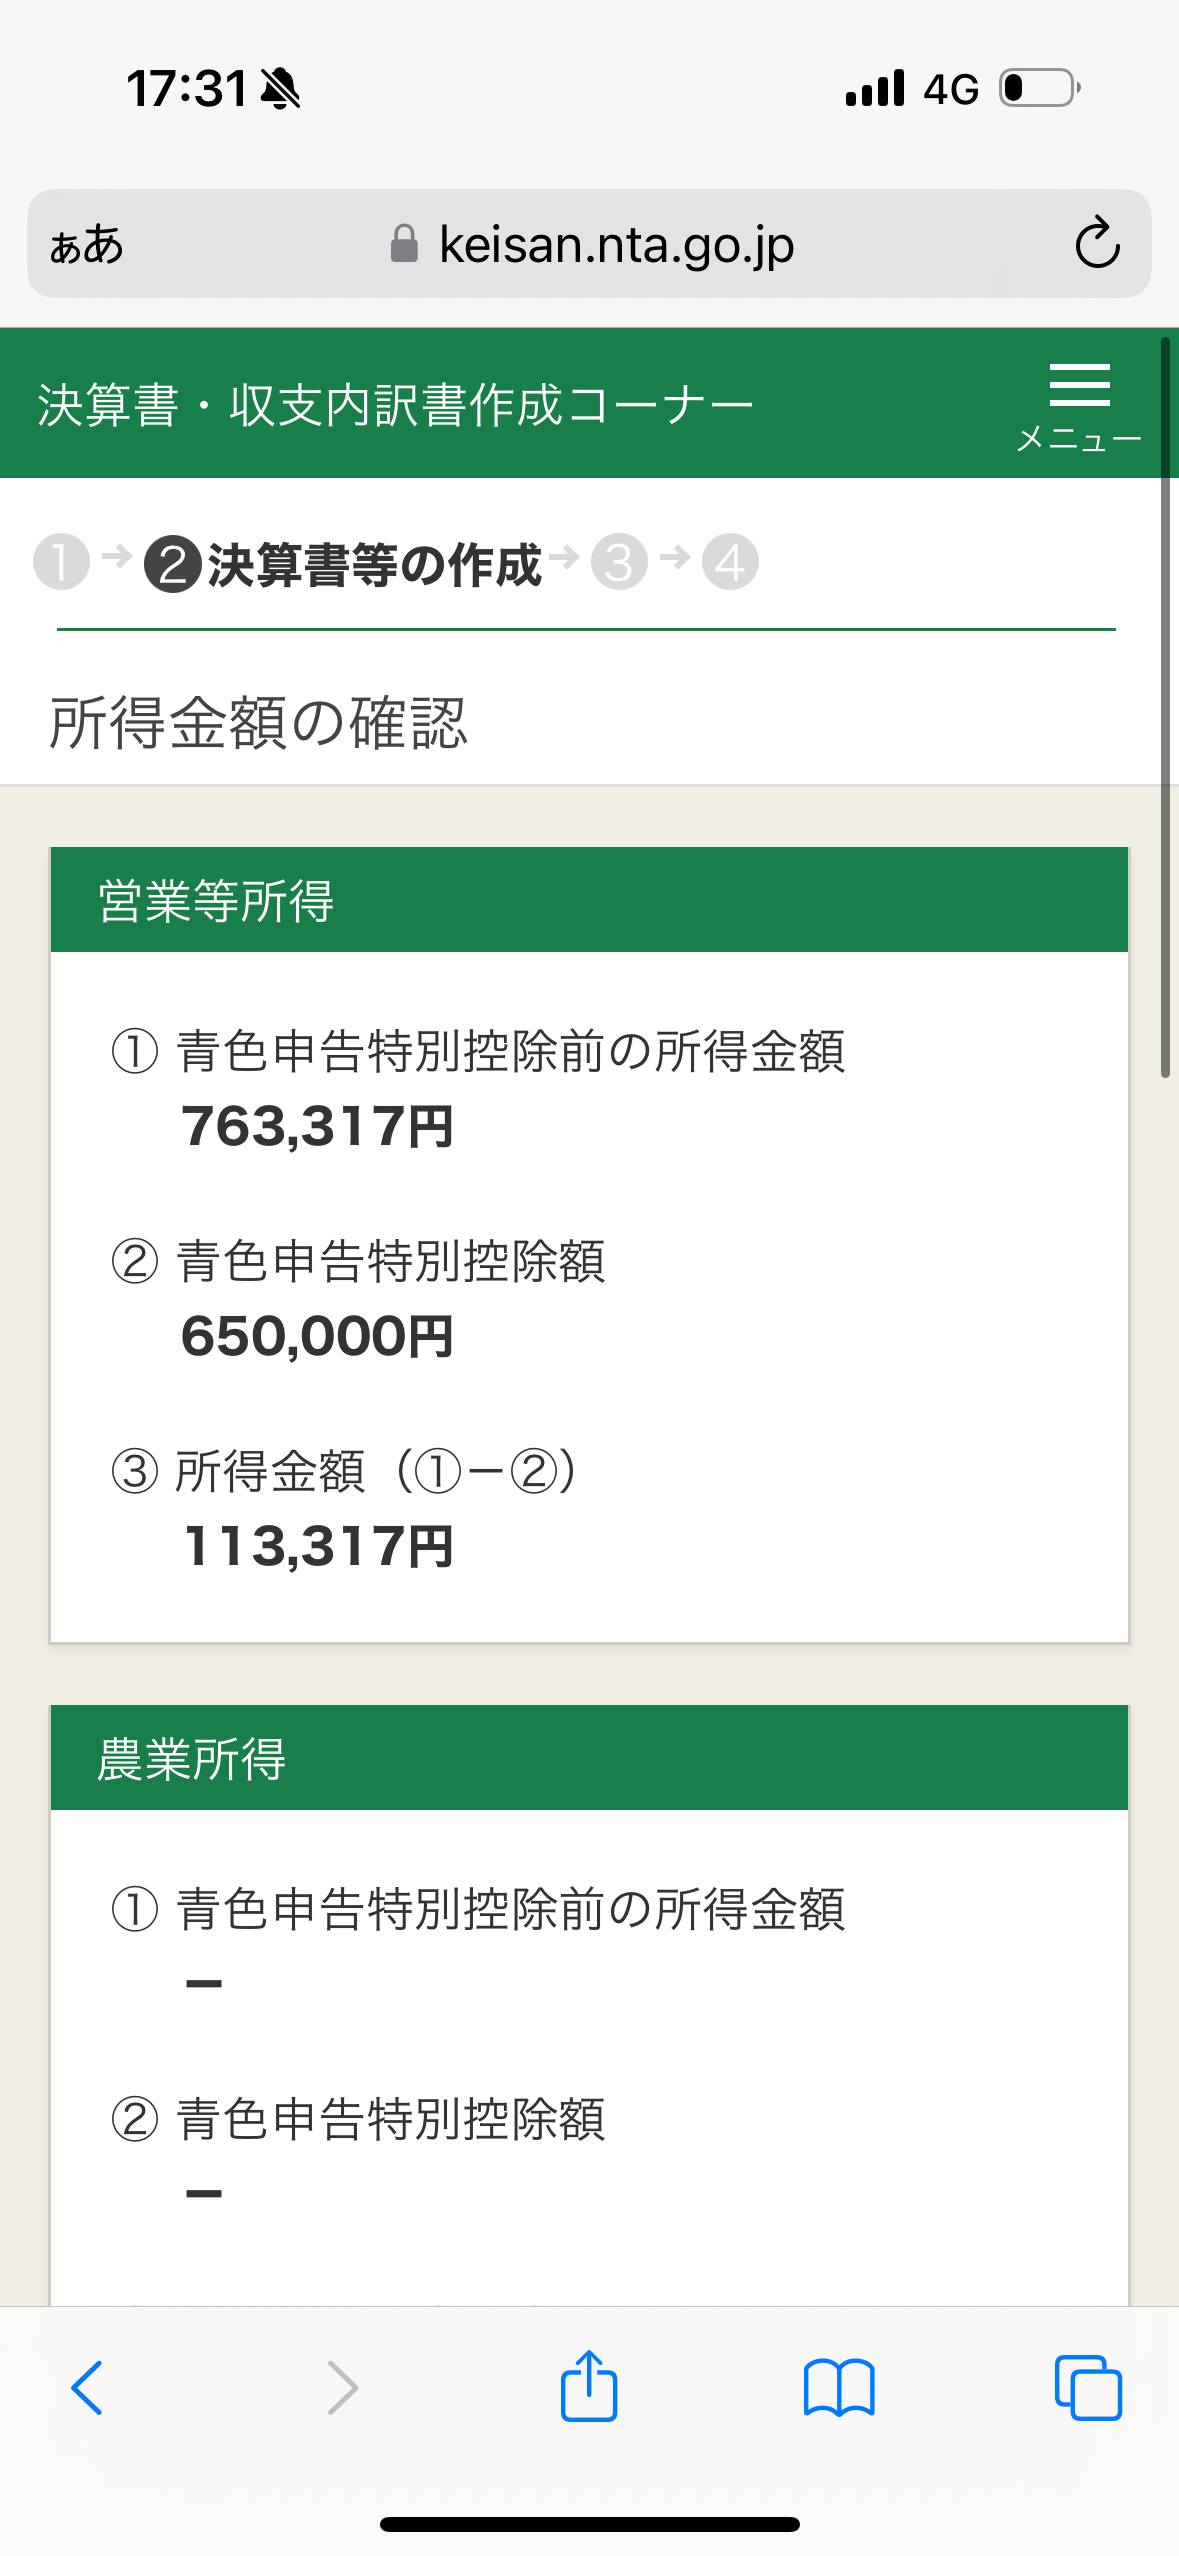This screenshot has width=1179, height=2556.
Task: Tap the Safari back arrow
Action: tap(87, 2388)
